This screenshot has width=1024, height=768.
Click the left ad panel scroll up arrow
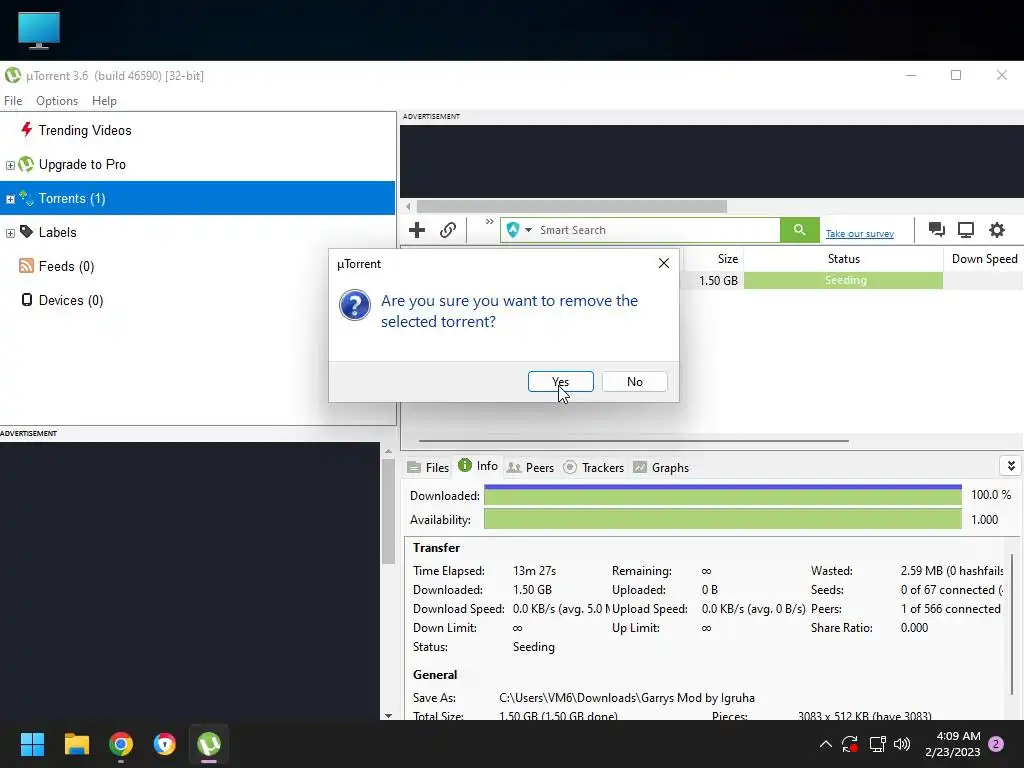coord(388,451)
